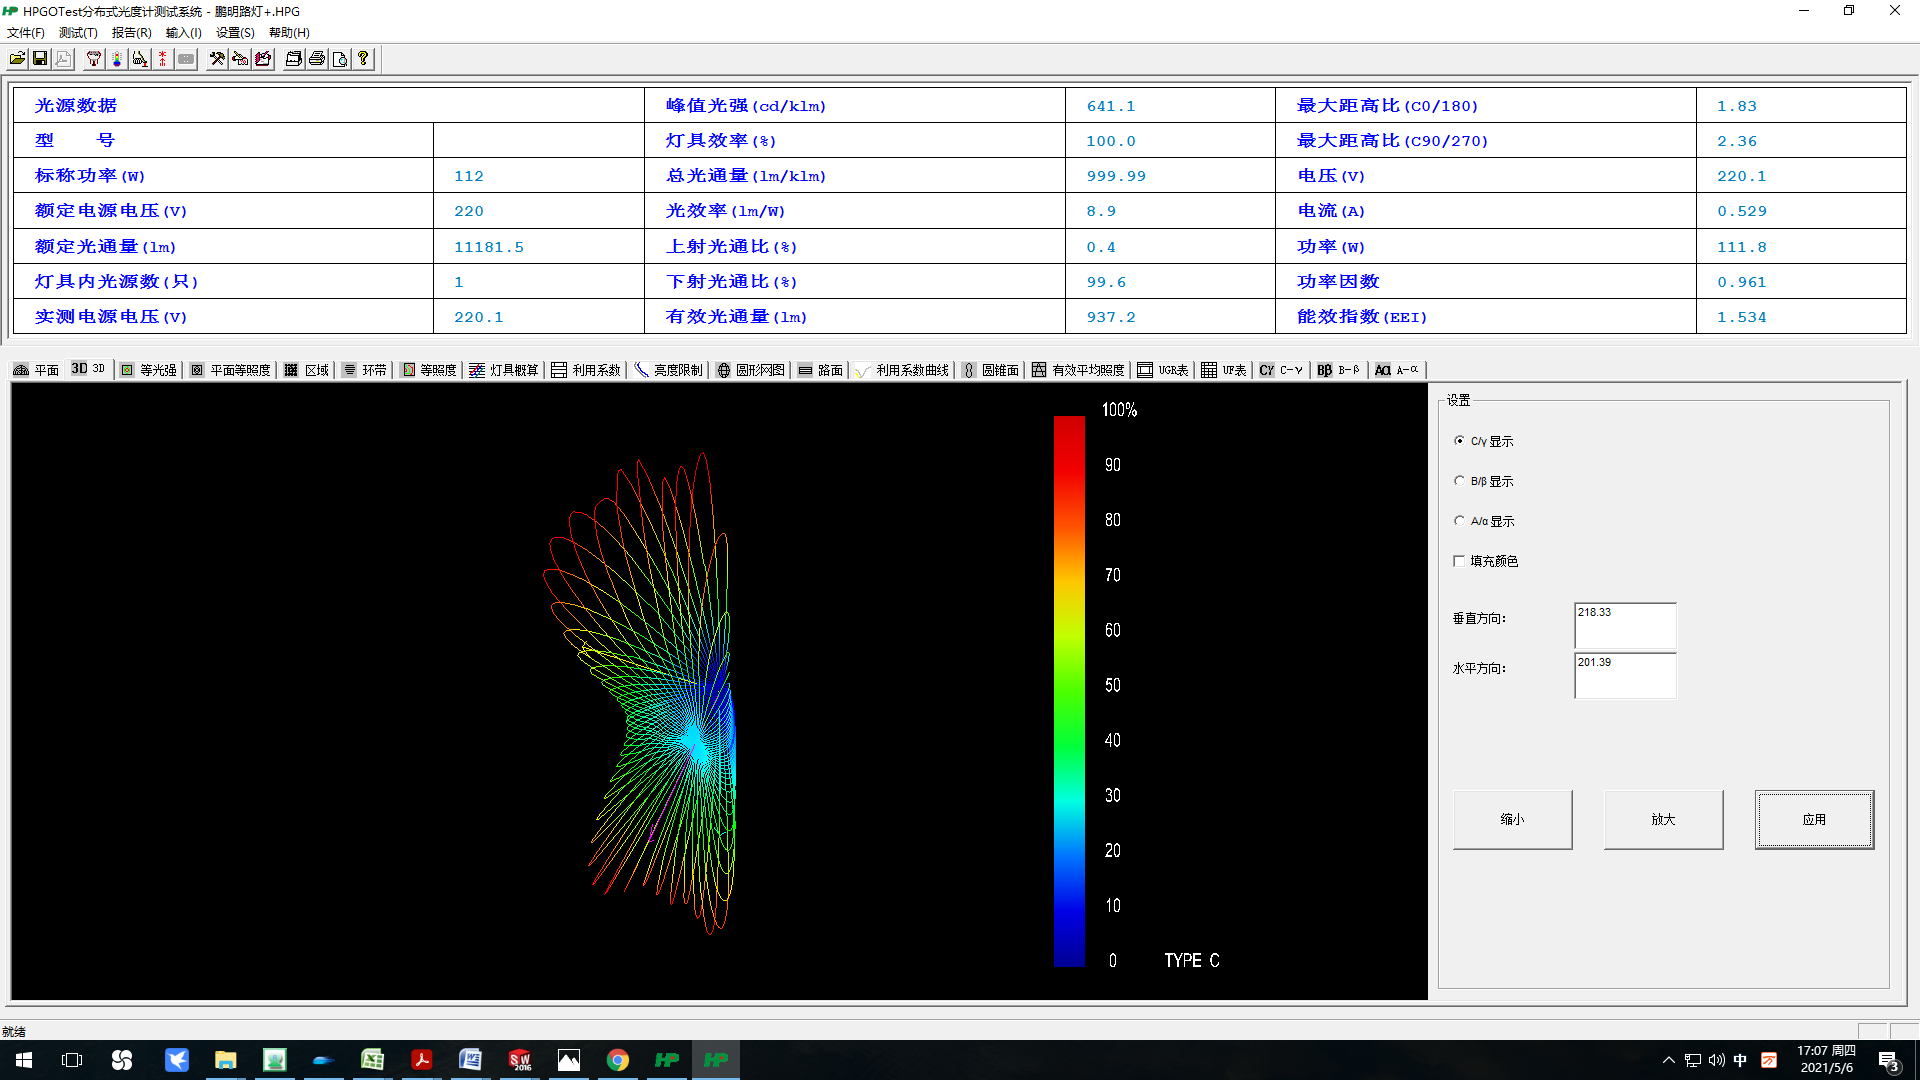Select the C/γ 显示 radio option
The height and width of the screenshot is (1080, 1920).
coord(1459,441)
